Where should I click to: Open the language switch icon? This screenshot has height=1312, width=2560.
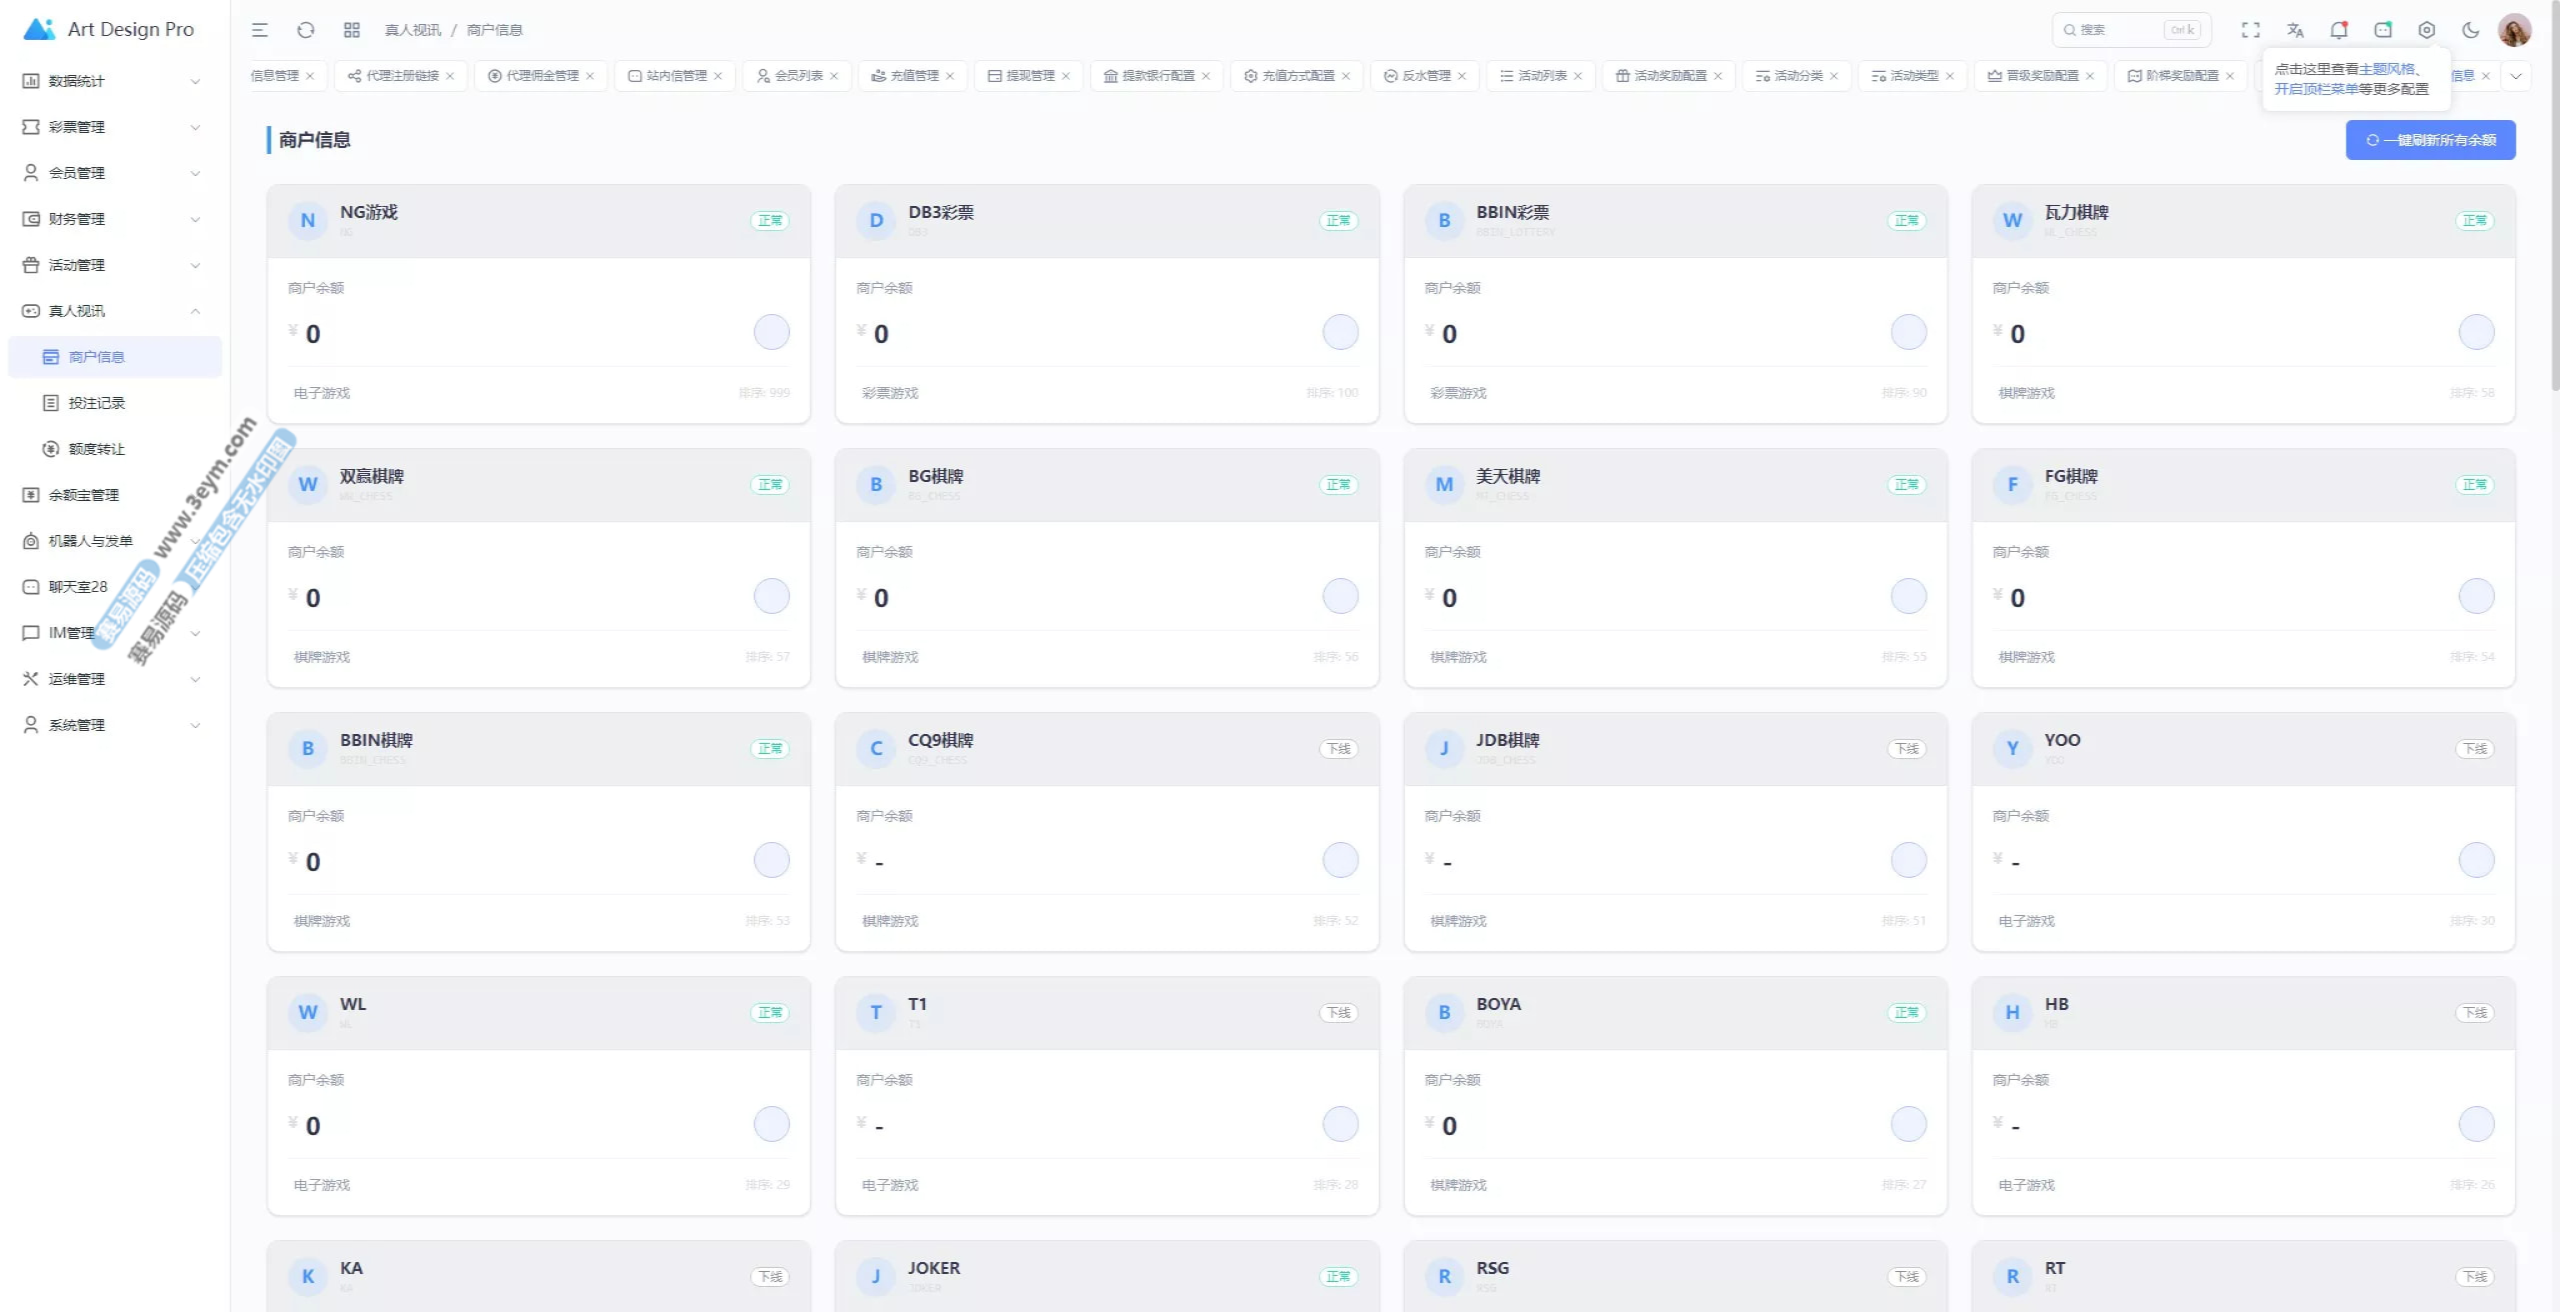tap(2295, 30)
